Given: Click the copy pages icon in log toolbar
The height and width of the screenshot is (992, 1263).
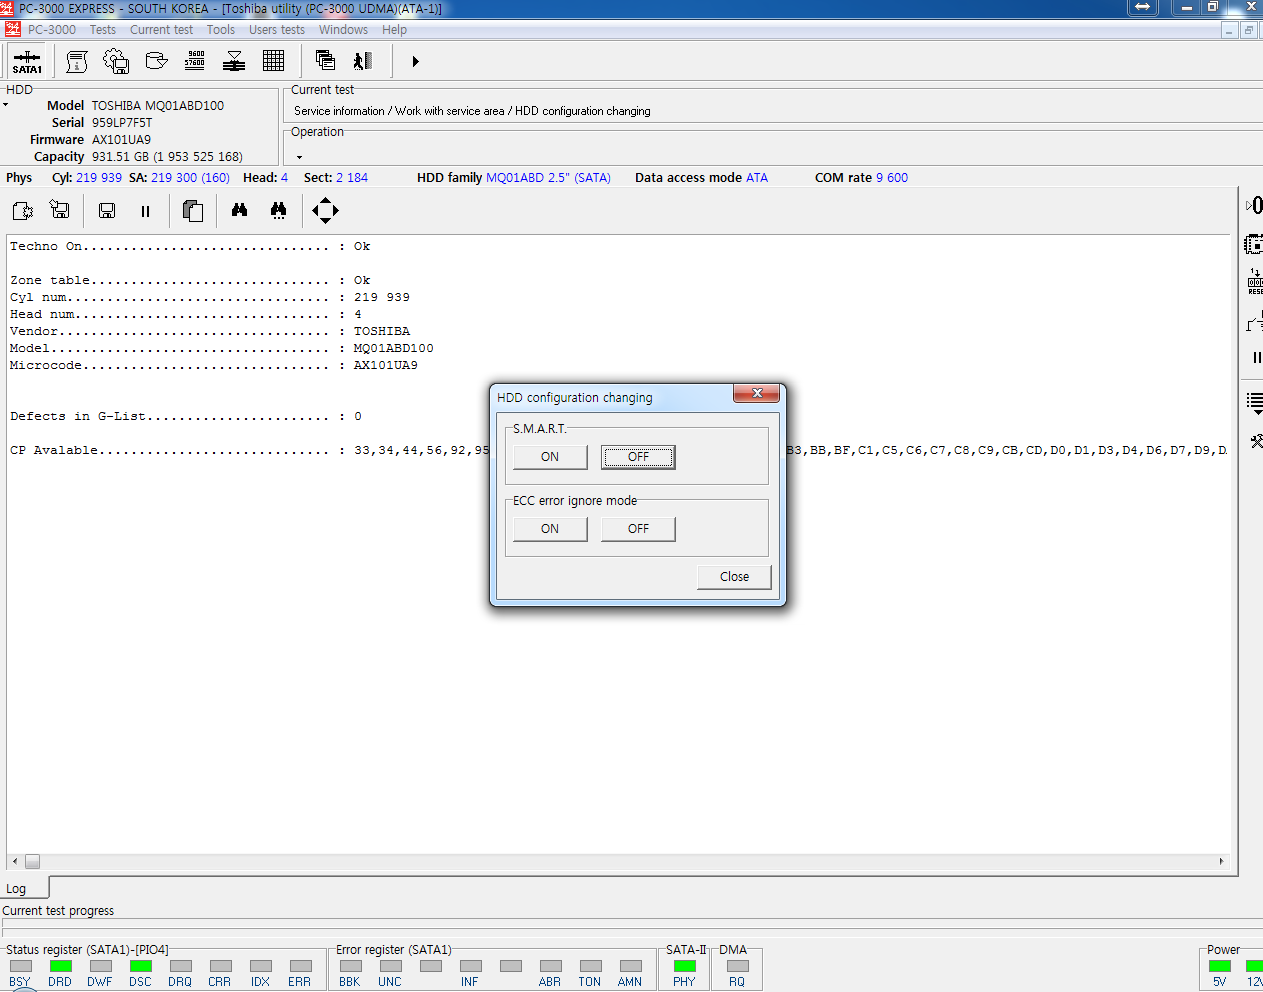Looking at the screenshot, I should 193,210.
